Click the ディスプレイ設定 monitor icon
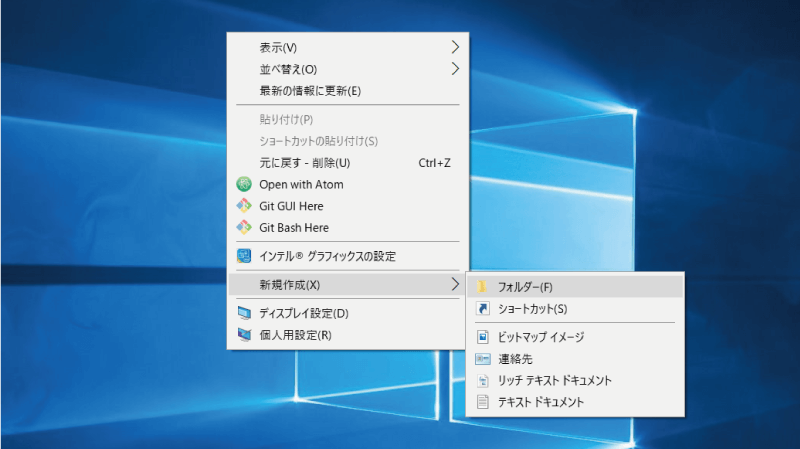This screenshot has width=800, height=449. point(244,313)
